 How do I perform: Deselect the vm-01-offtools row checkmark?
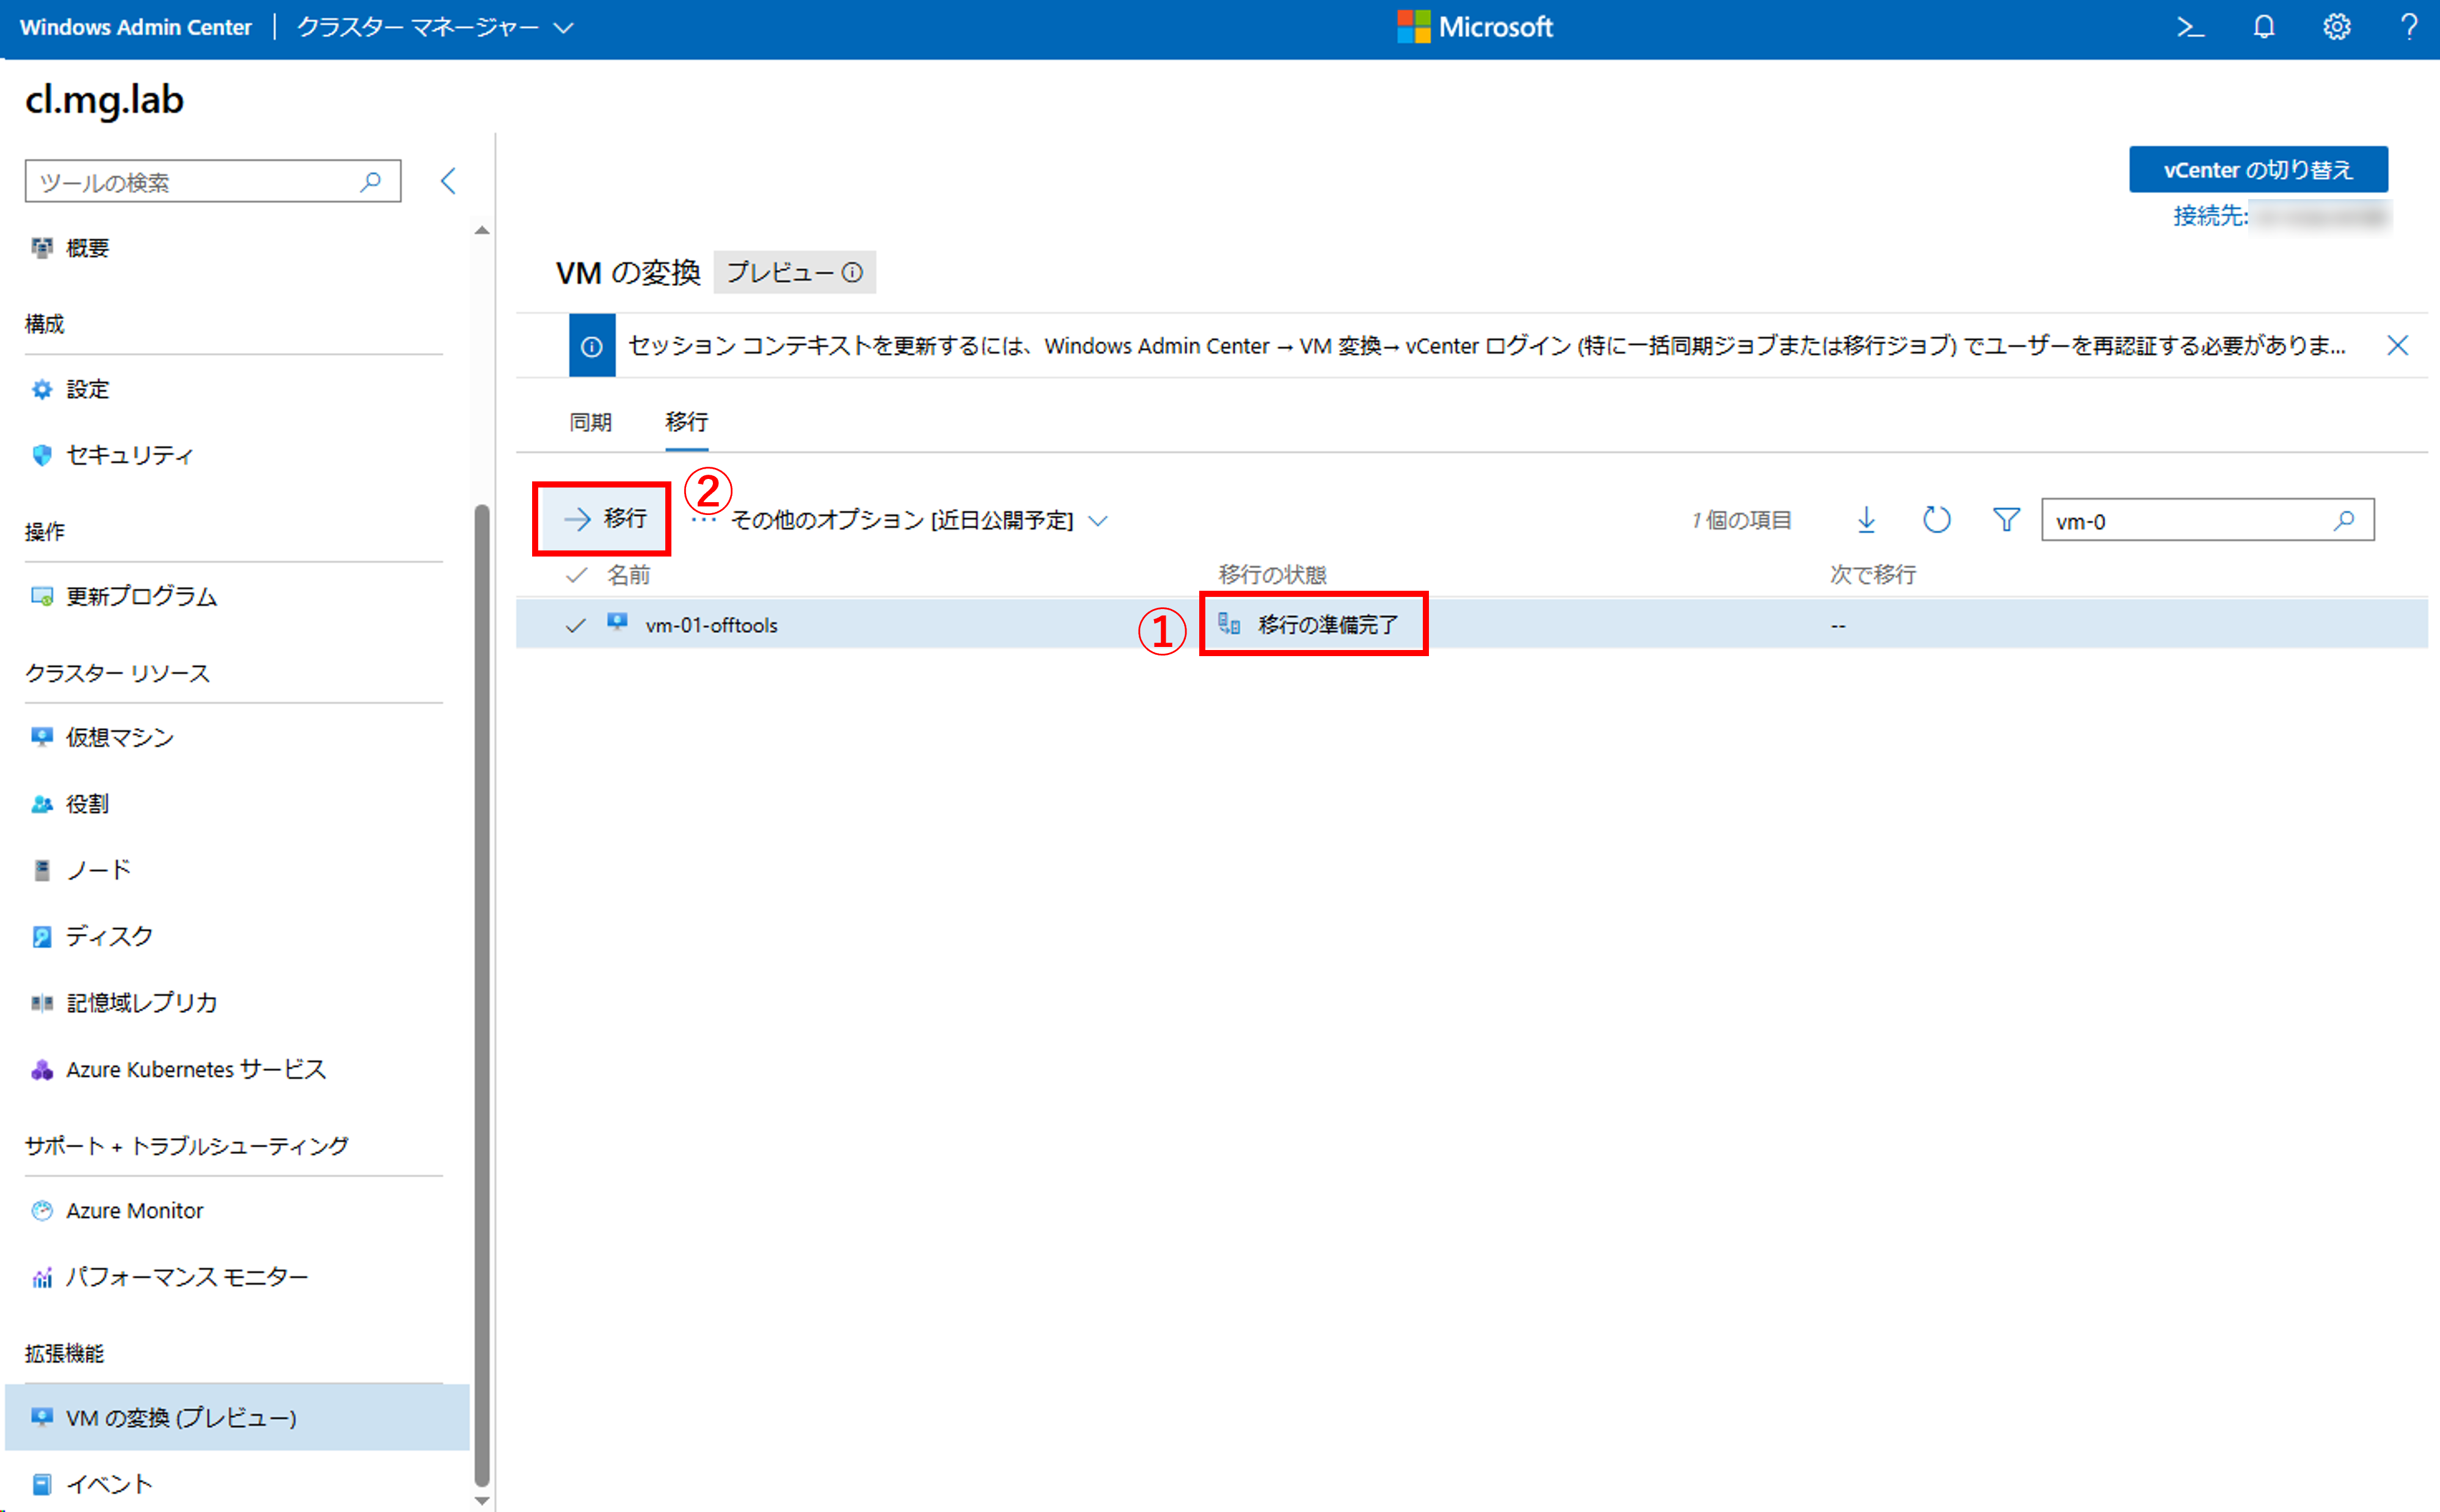(576, 625)
